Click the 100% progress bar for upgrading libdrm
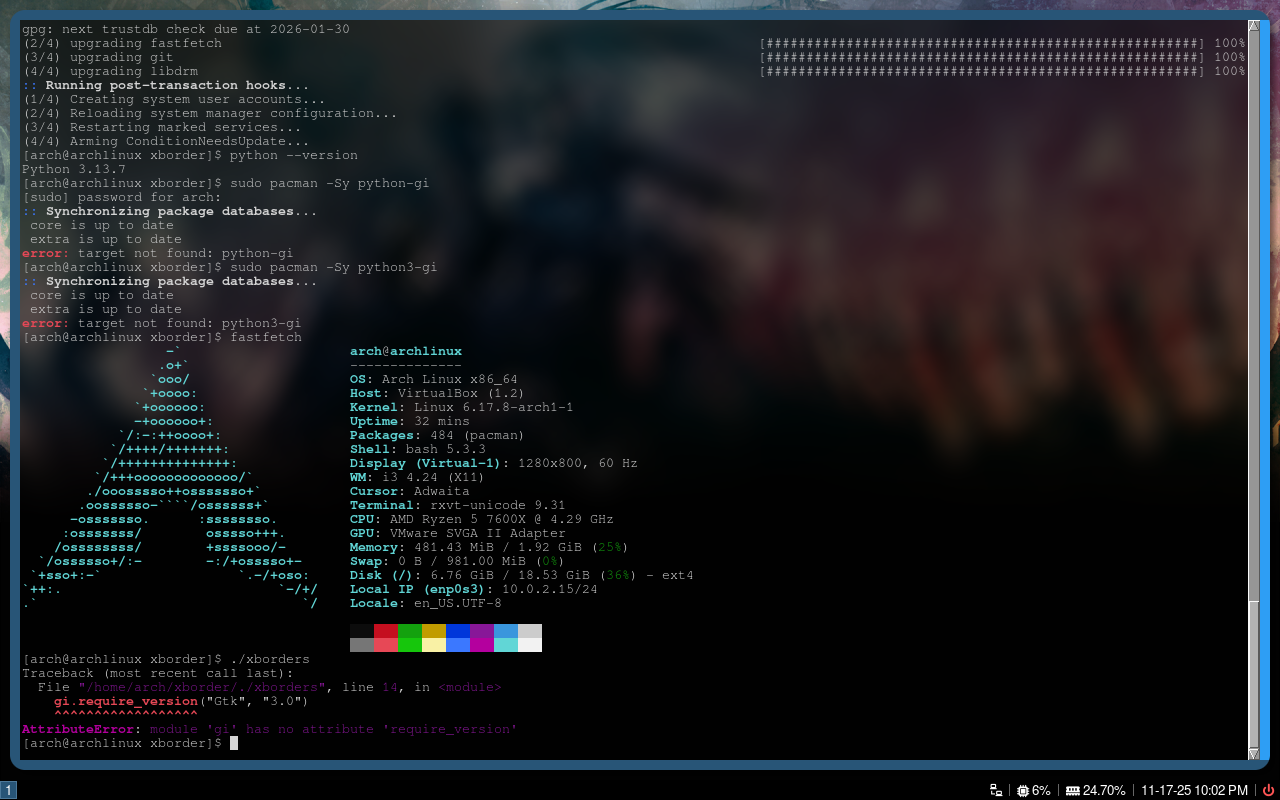Screen dimensions: 1280x800 point(1002,71)
